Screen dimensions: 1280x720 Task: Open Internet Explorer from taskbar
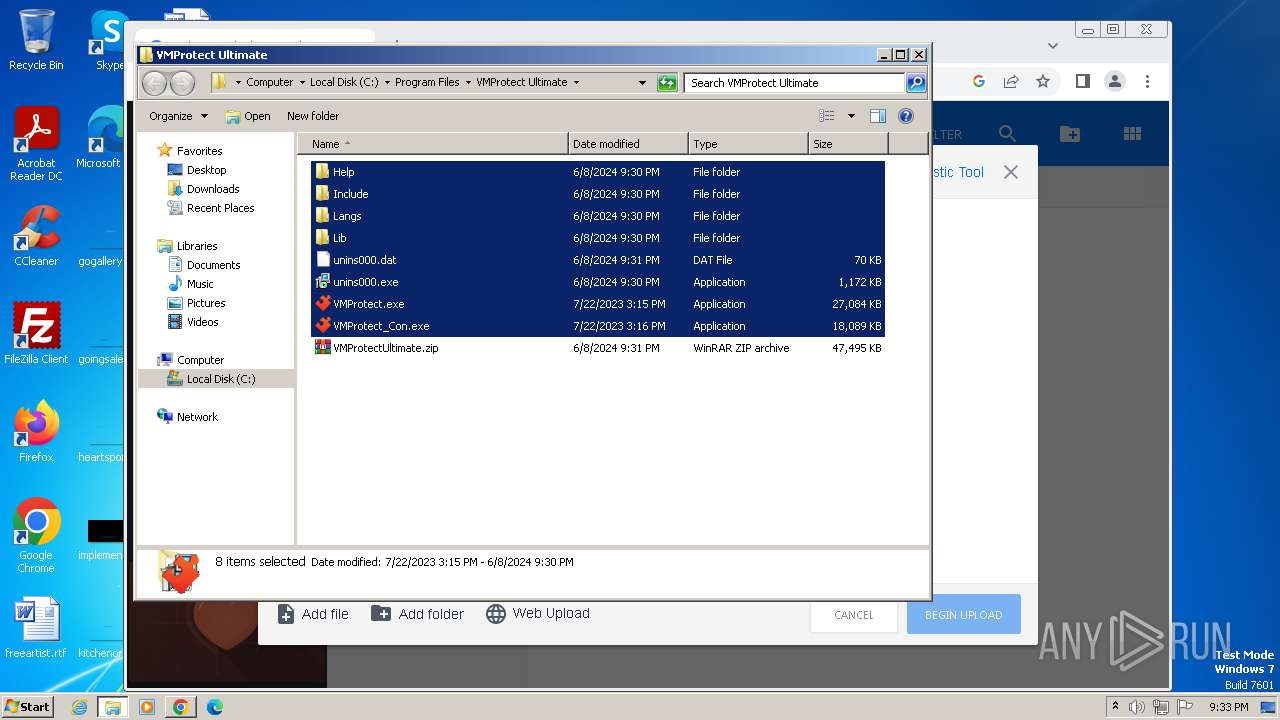(x=79, y=707)
